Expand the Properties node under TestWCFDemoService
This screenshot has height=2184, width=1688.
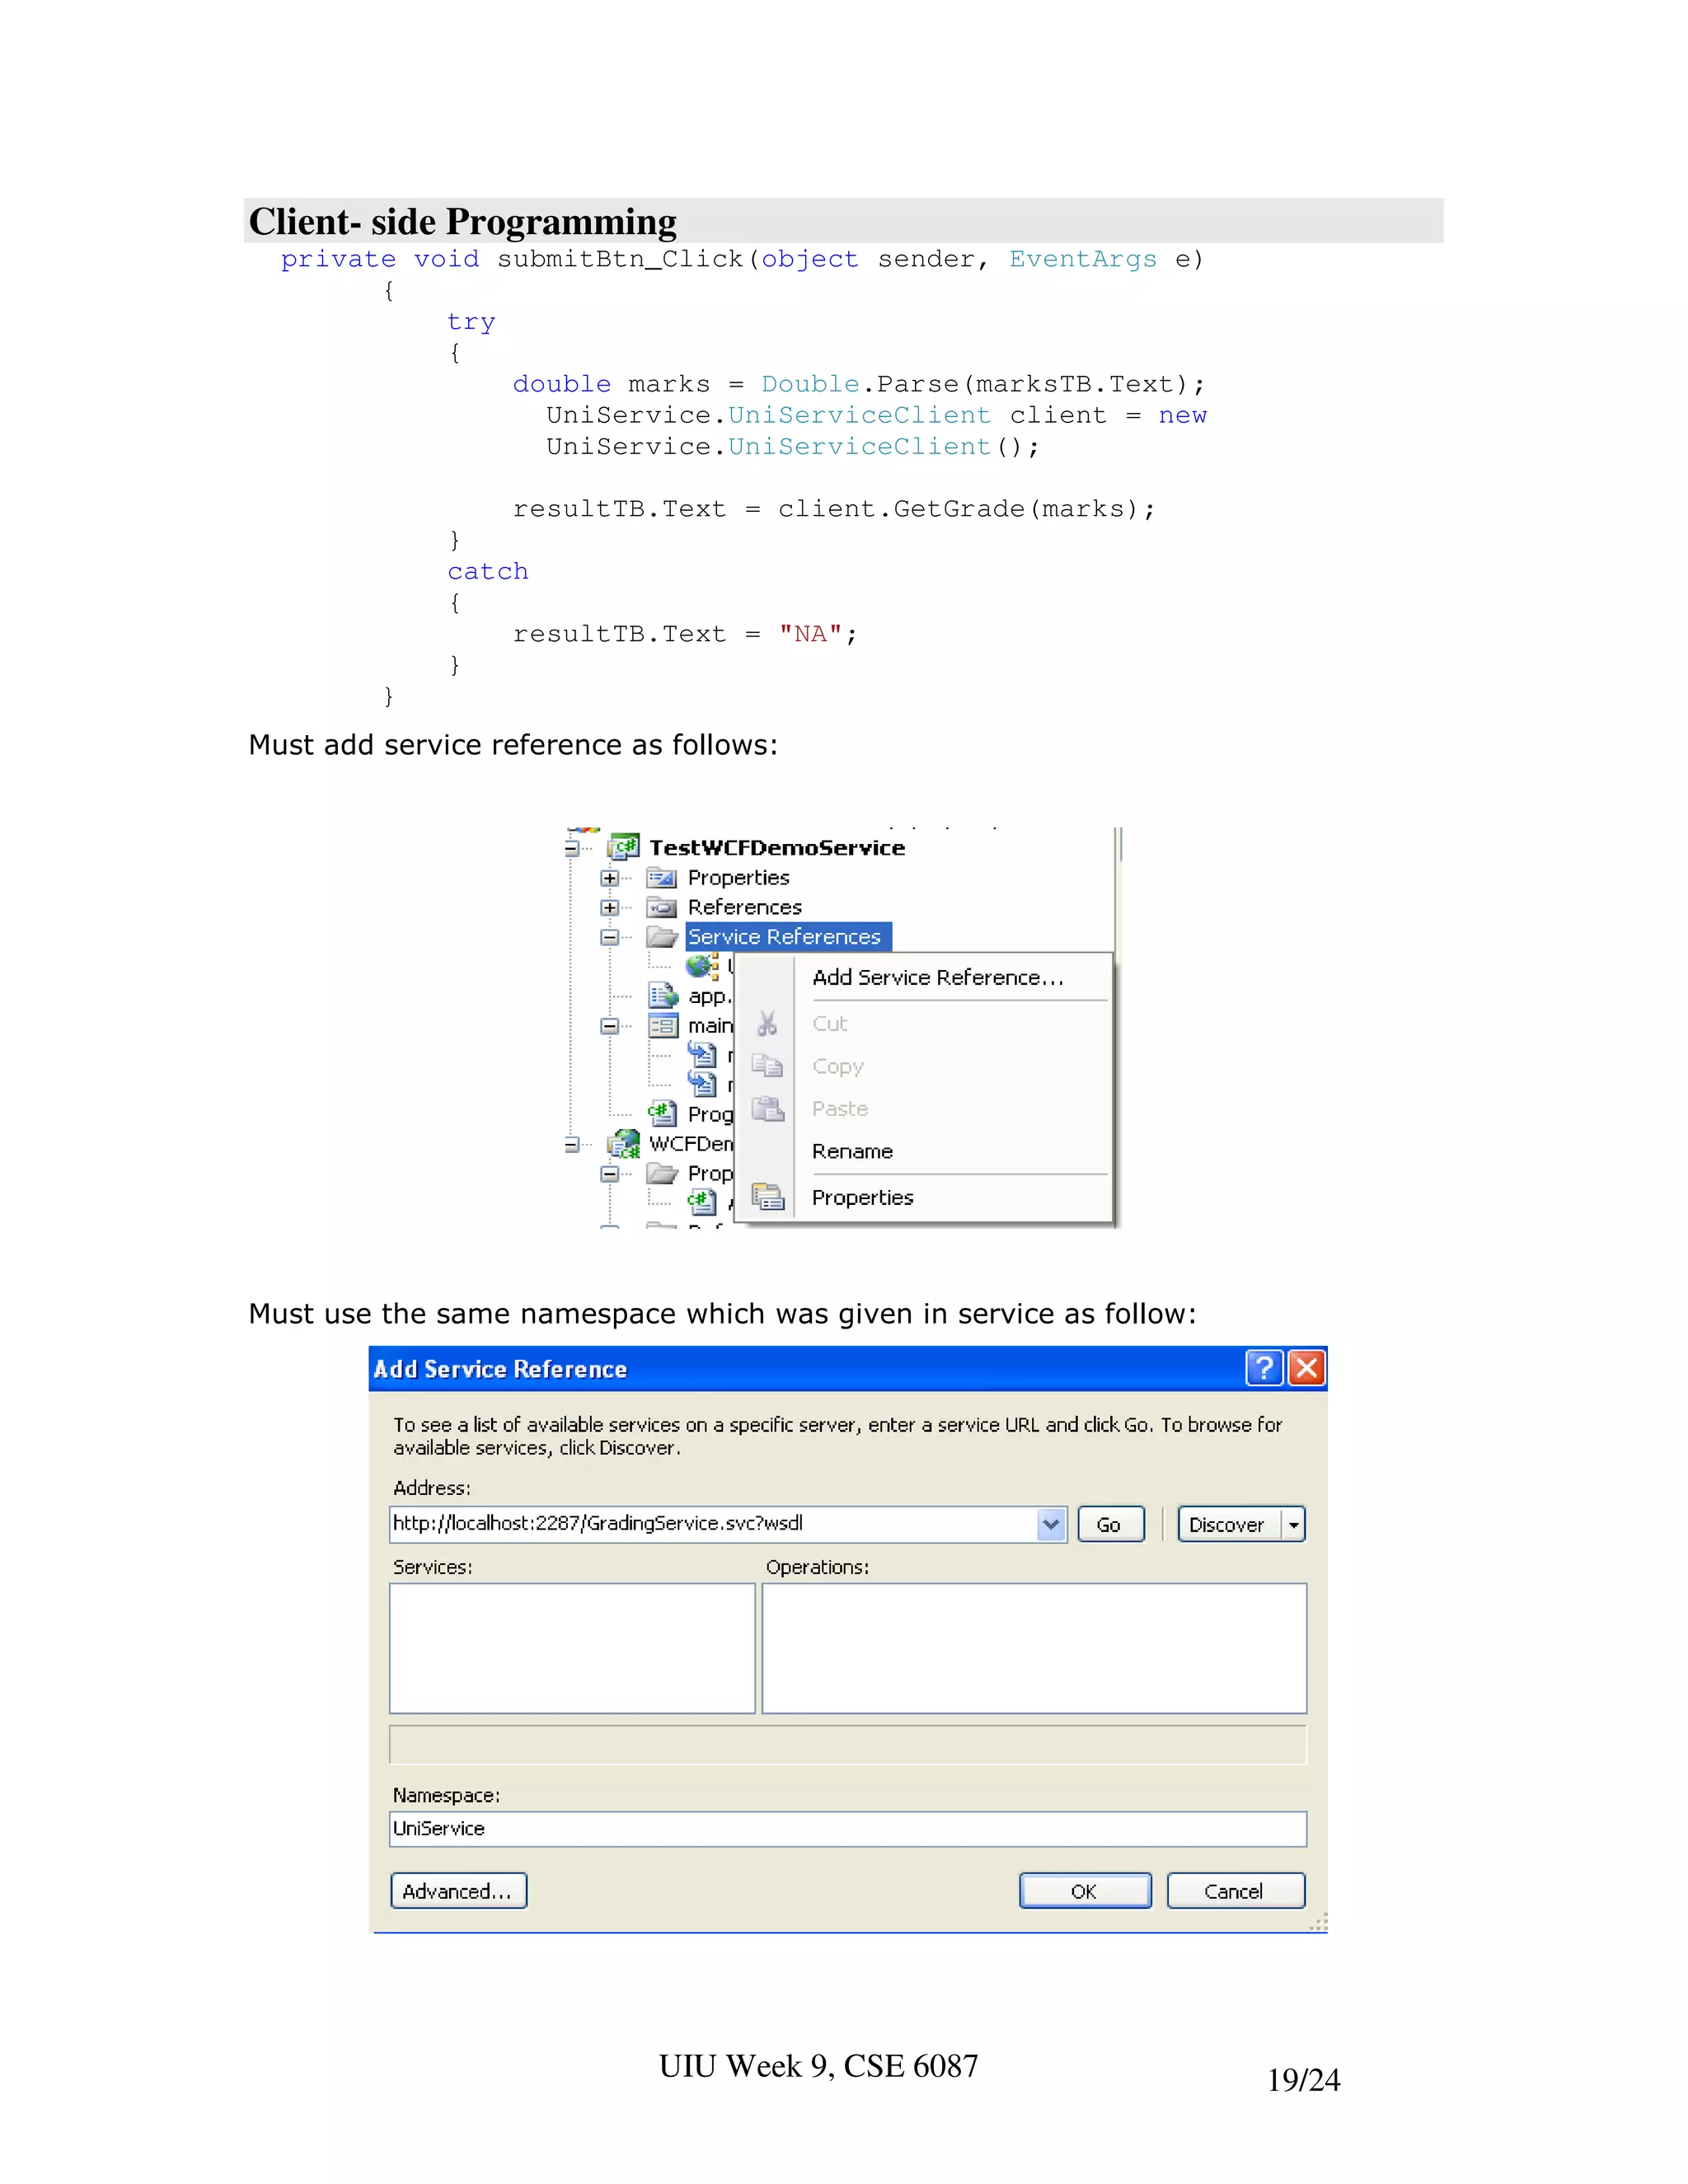coord(609,878)
